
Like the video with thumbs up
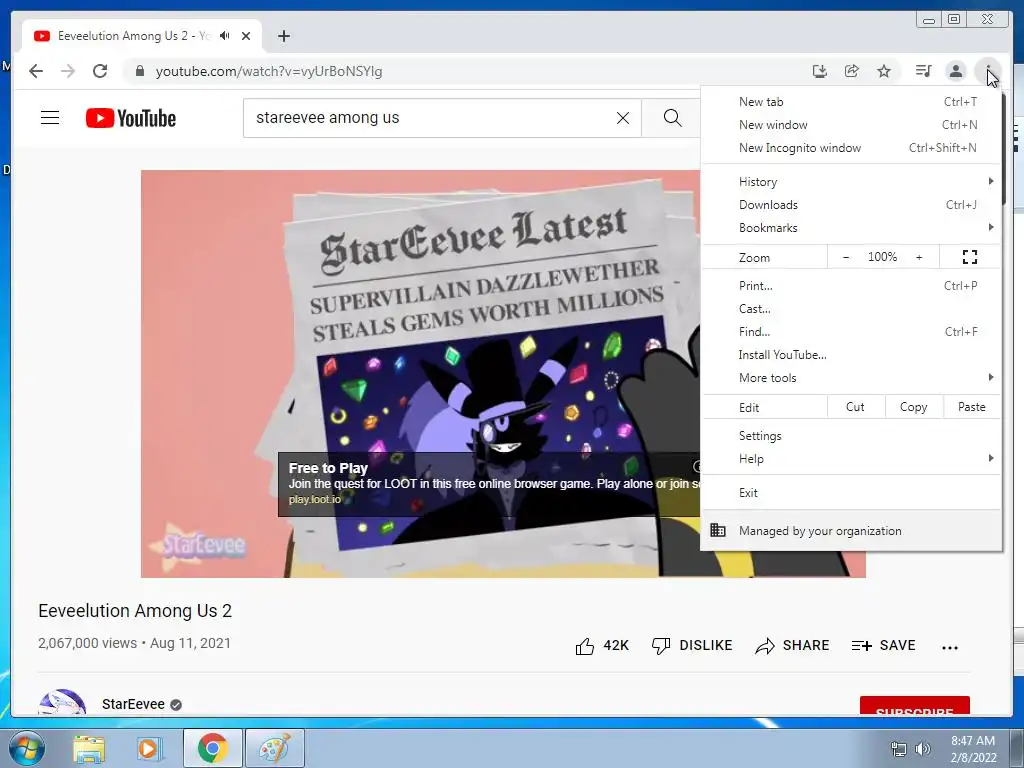point(601,646)
